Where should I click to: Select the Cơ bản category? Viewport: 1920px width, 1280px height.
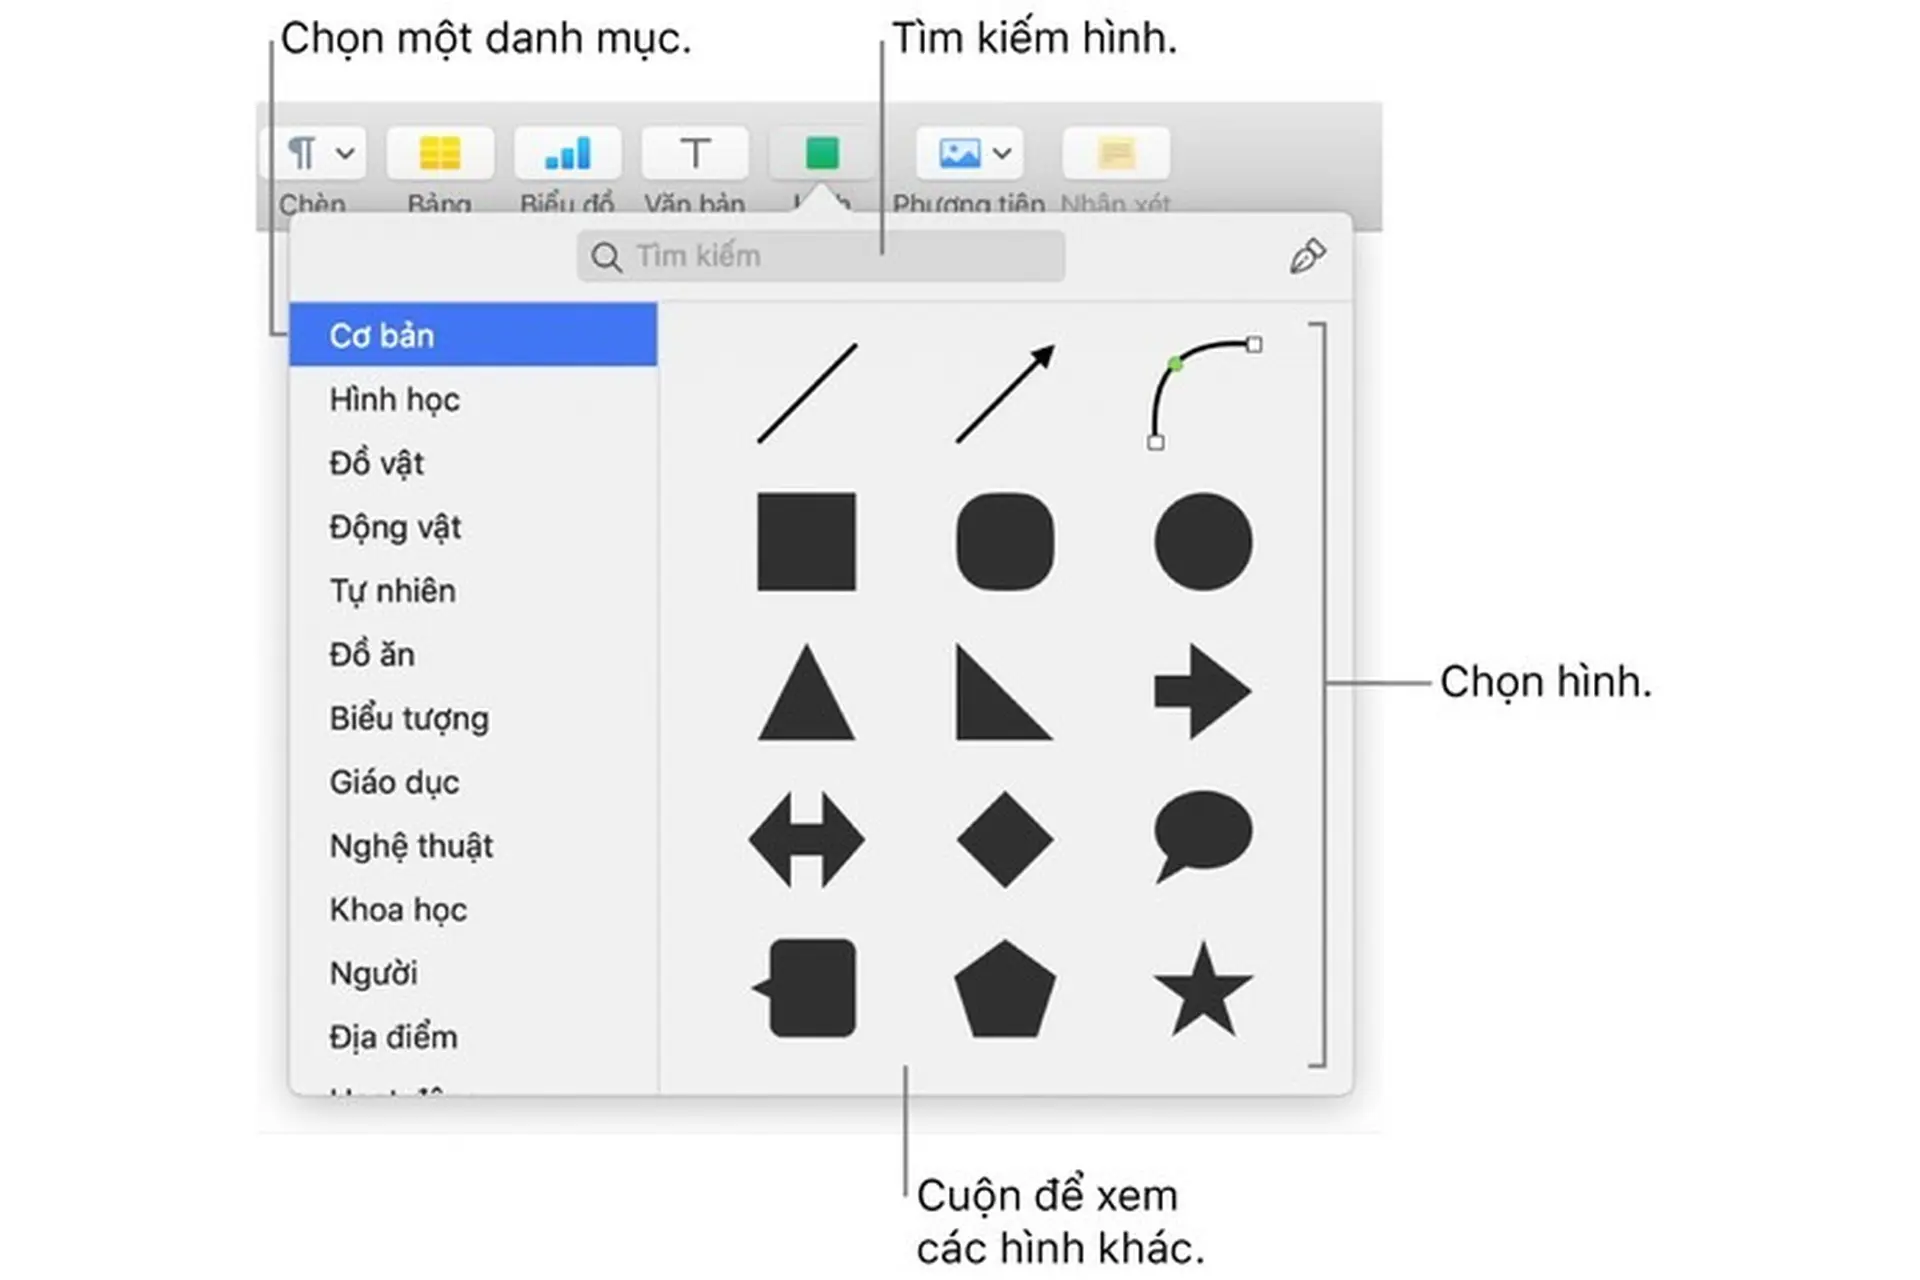tap(473, 335)
